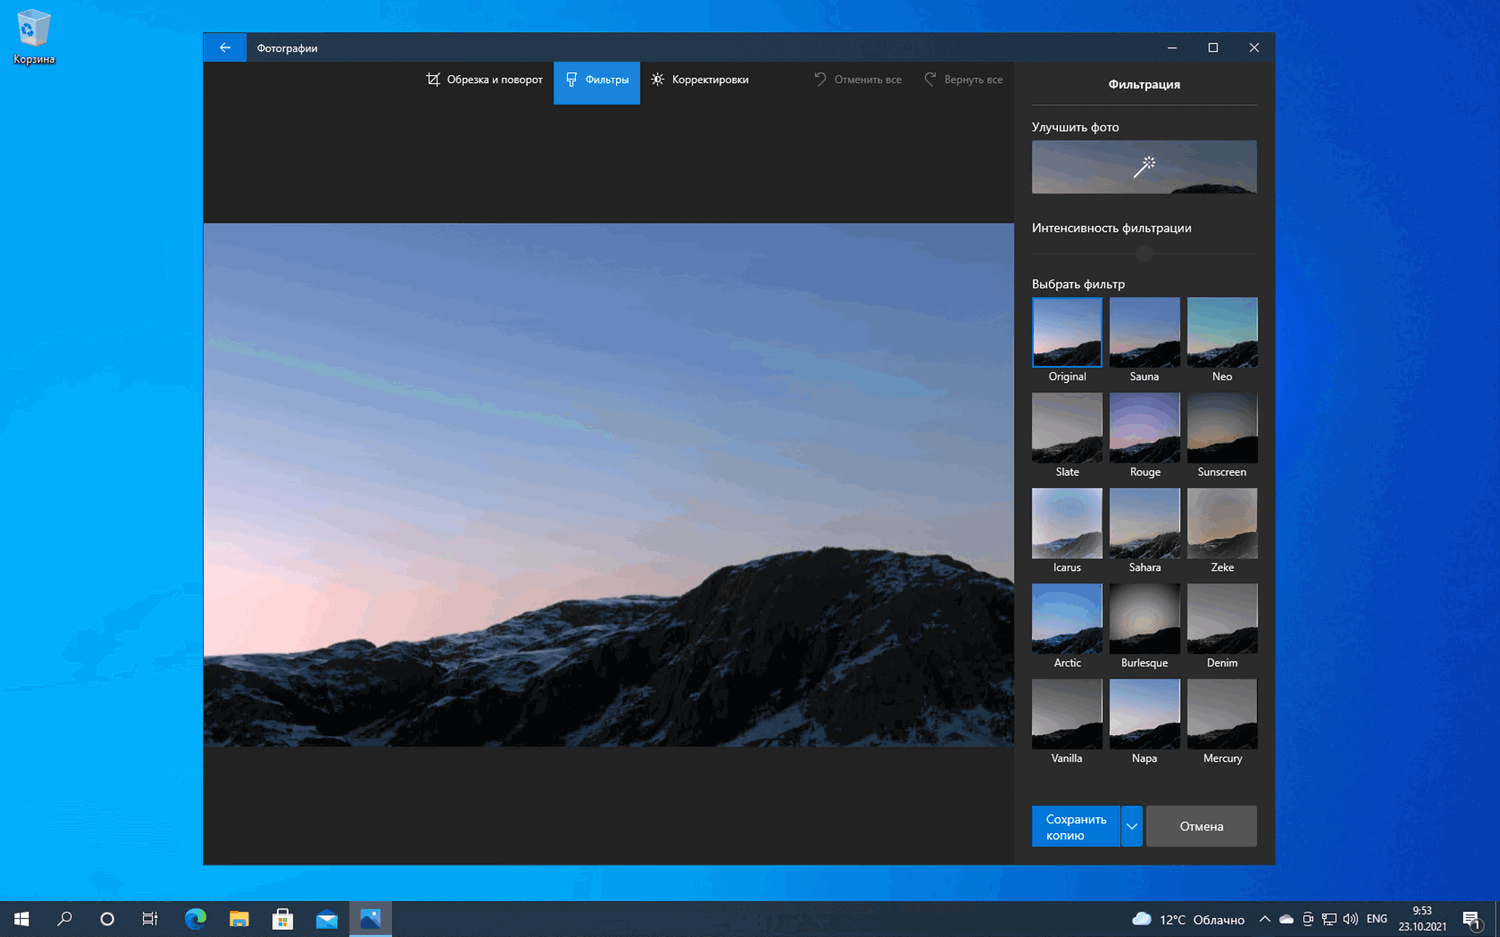Open the Mail app from the taskbar

327,919
